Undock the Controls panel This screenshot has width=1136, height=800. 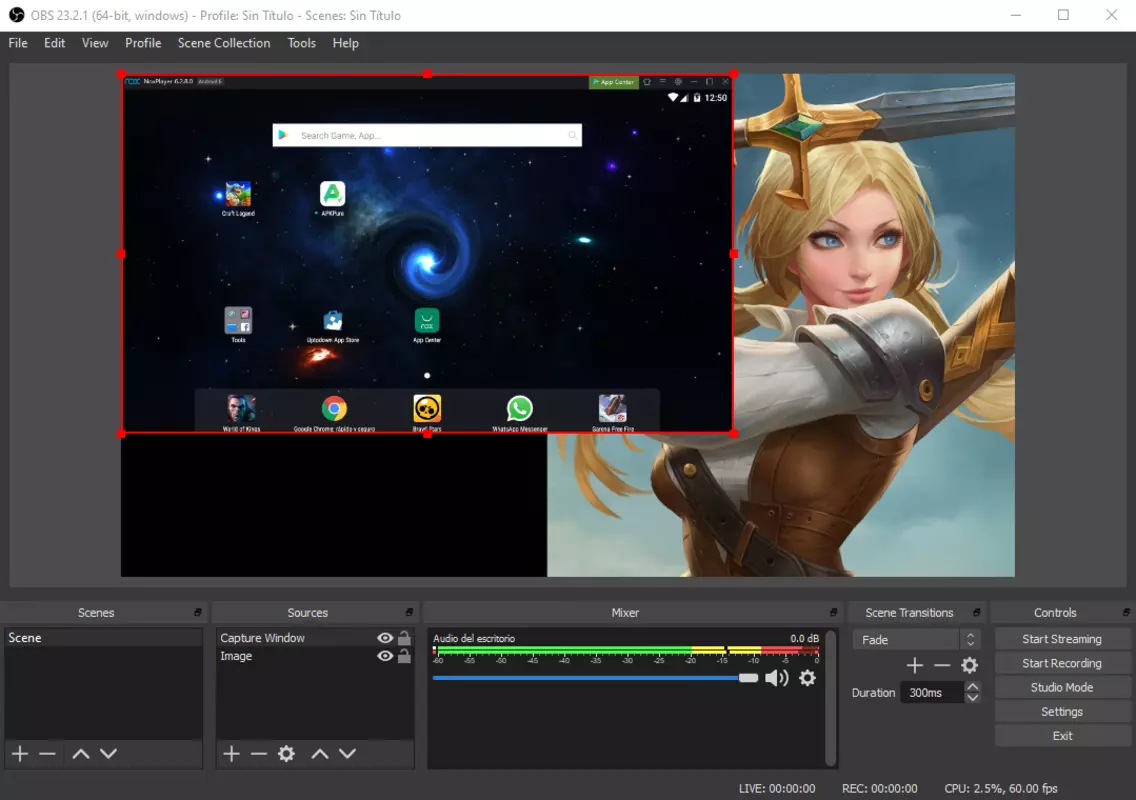tap(1126, 612)
